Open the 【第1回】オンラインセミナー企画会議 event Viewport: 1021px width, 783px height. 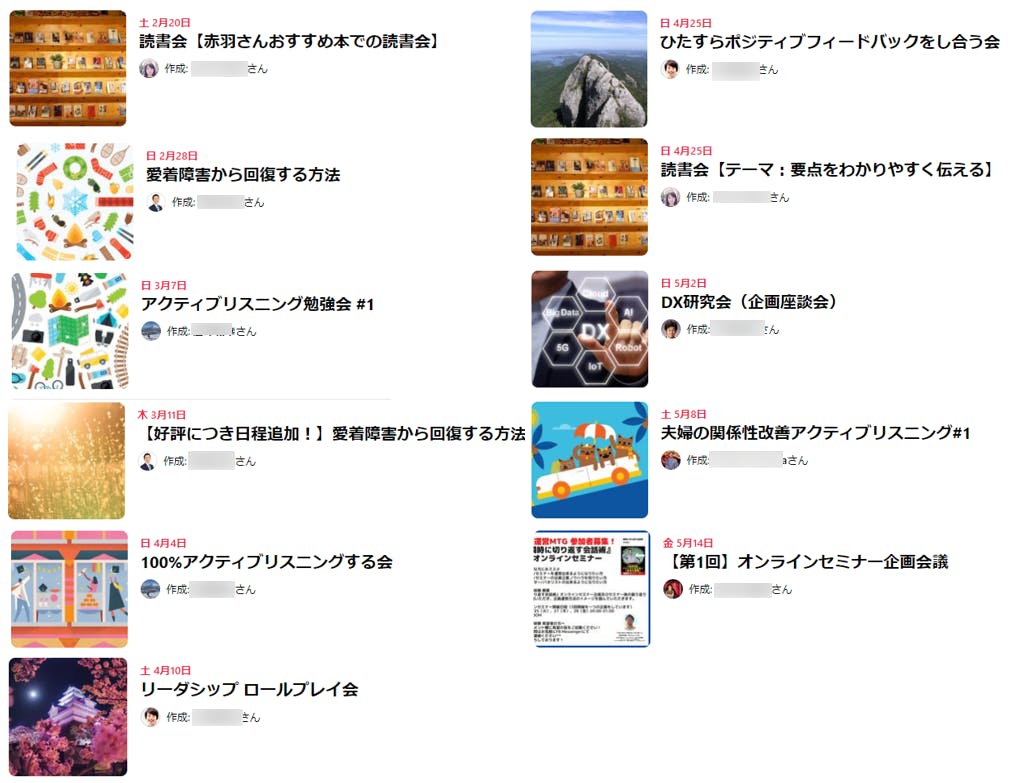point(805,562)
